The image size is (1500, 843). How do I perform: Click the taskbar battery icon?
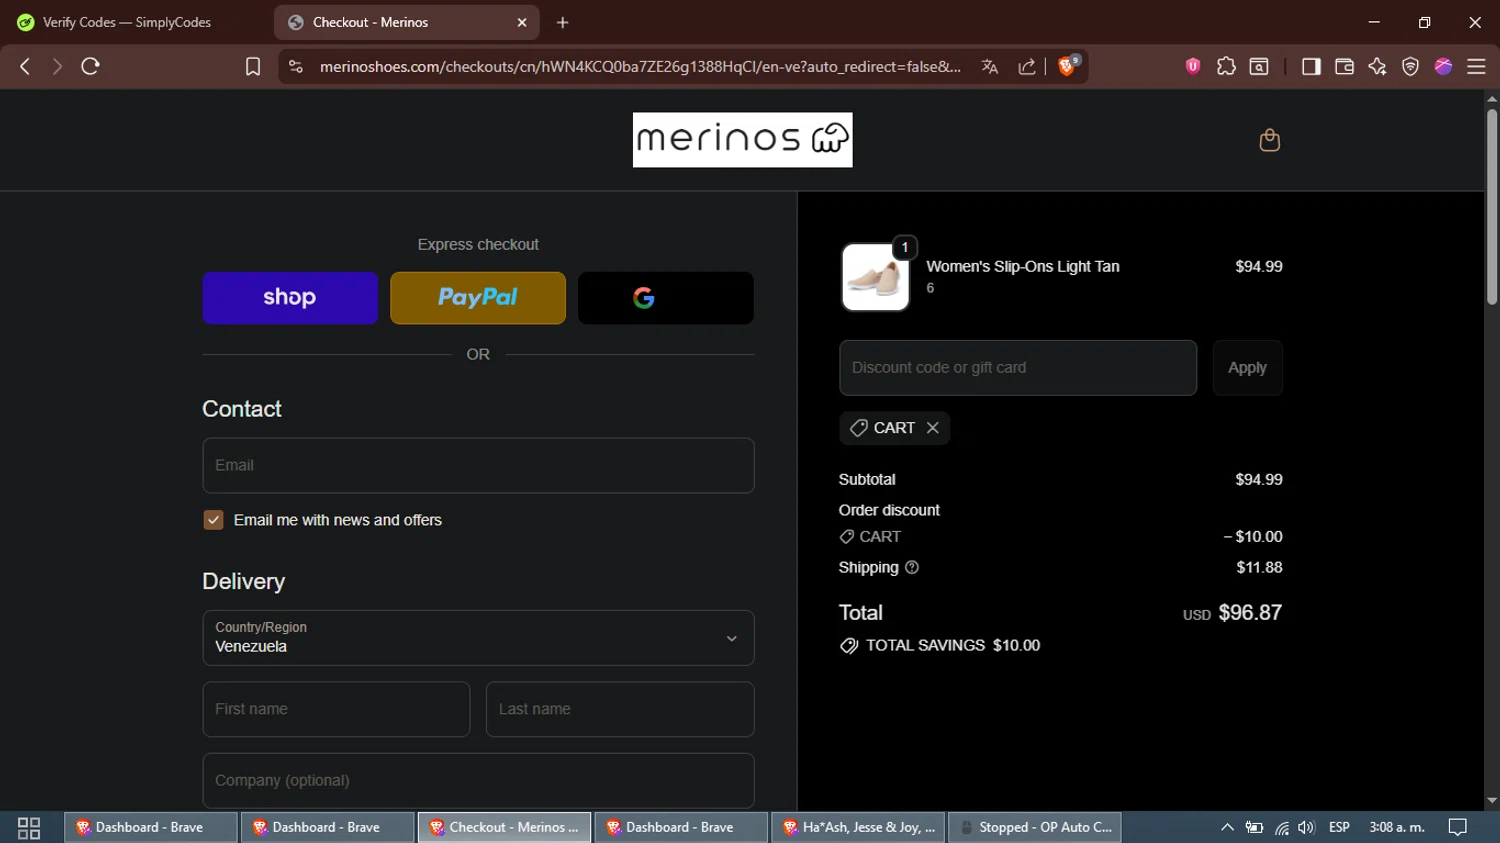(x=1254, y=827)
